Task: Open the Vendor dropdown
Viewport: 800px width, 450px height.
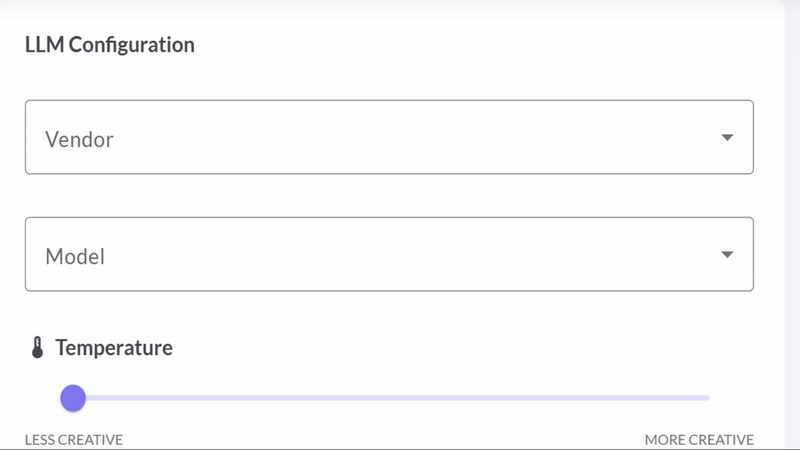Action: click(x=389, y=137)
